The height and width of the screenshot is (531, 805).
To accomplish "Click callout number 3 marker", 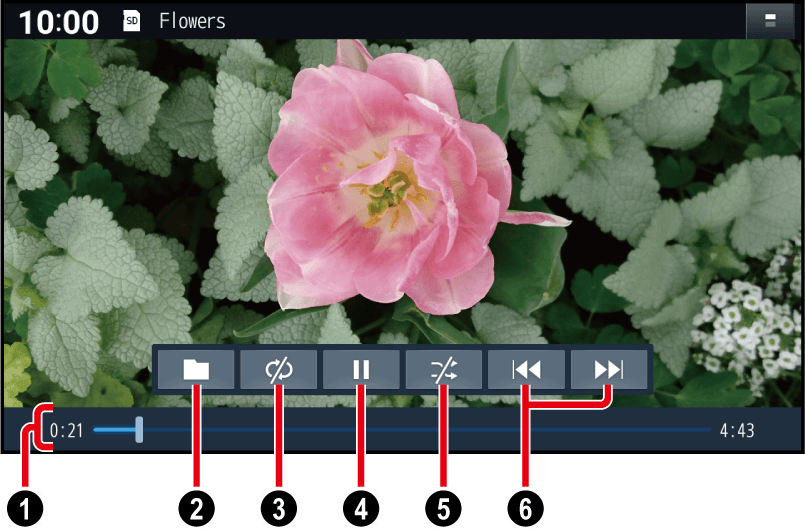I will [x=279, y=509].
